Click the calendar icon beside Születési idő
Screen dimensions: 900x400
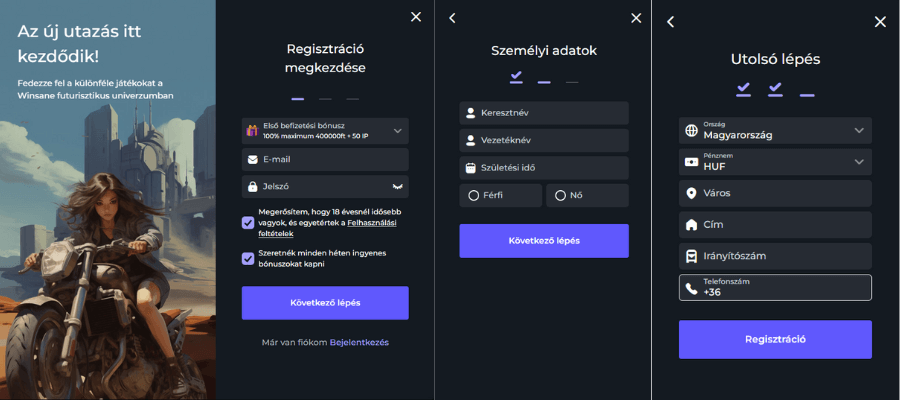tap(471, 168)
